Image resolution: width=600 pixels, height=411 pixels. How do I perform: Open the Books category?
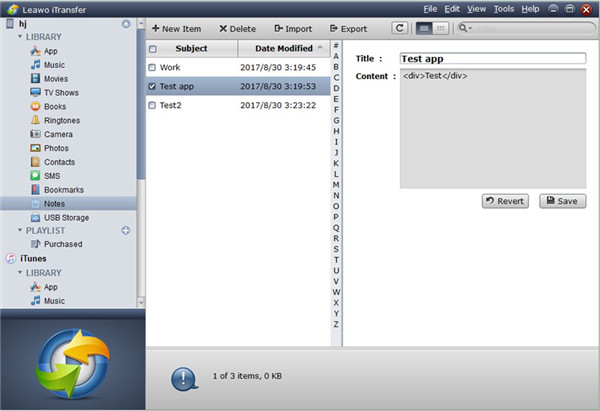pos(55,106)
